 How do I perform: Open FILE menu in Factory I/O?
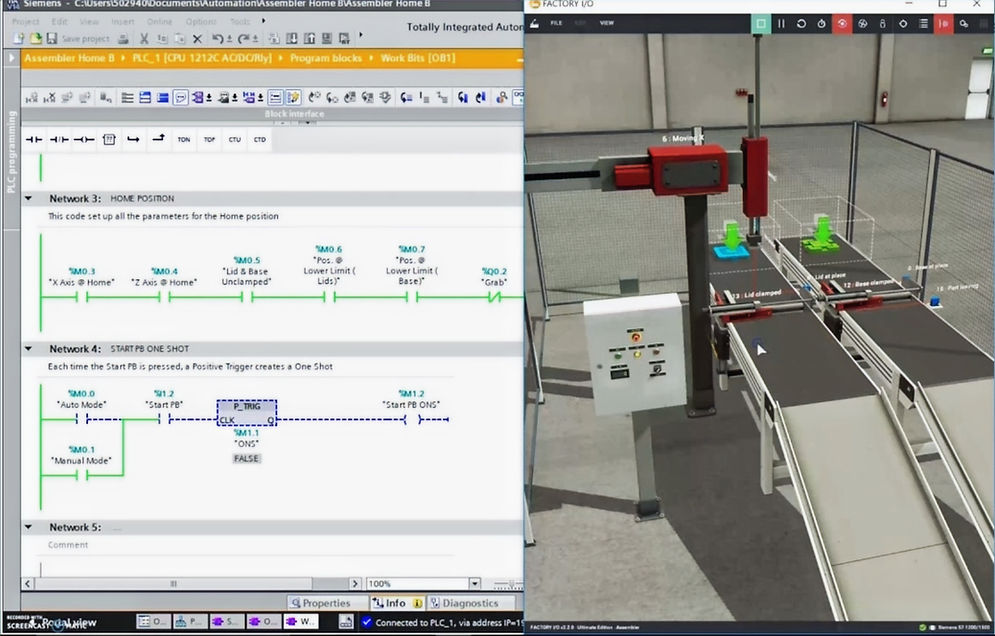tap(557, 23)
